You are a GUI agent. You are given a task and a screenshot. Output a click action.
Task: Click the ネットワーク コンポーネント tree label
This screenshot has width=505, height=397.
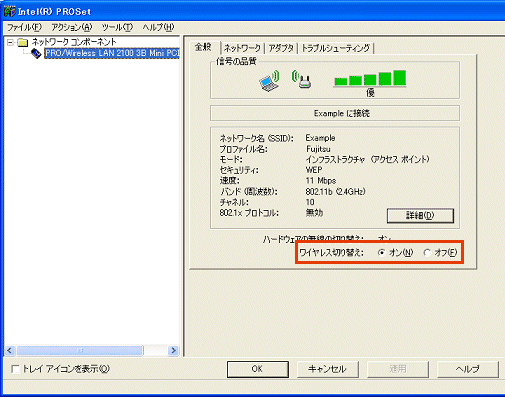click(74, 42)
